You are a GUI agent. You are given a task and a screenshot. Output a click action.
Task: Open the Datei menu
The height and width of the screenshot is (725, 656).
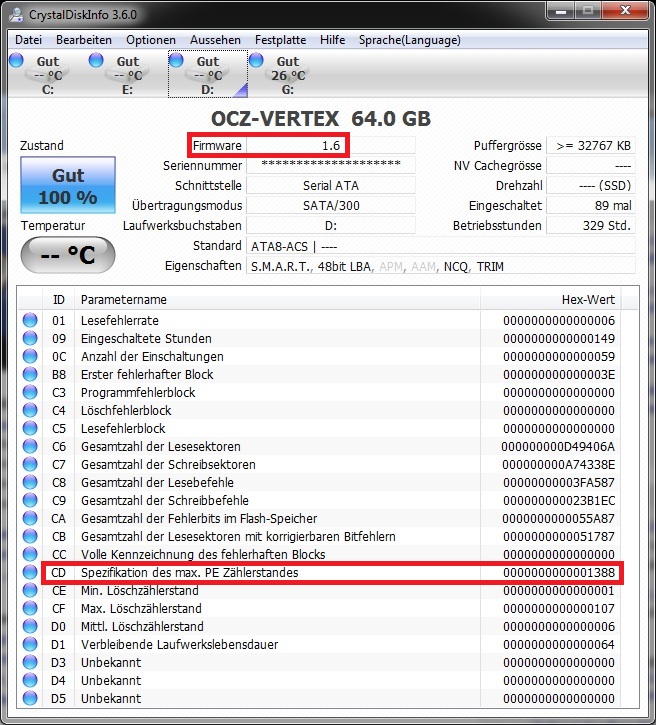click(28, 40)
